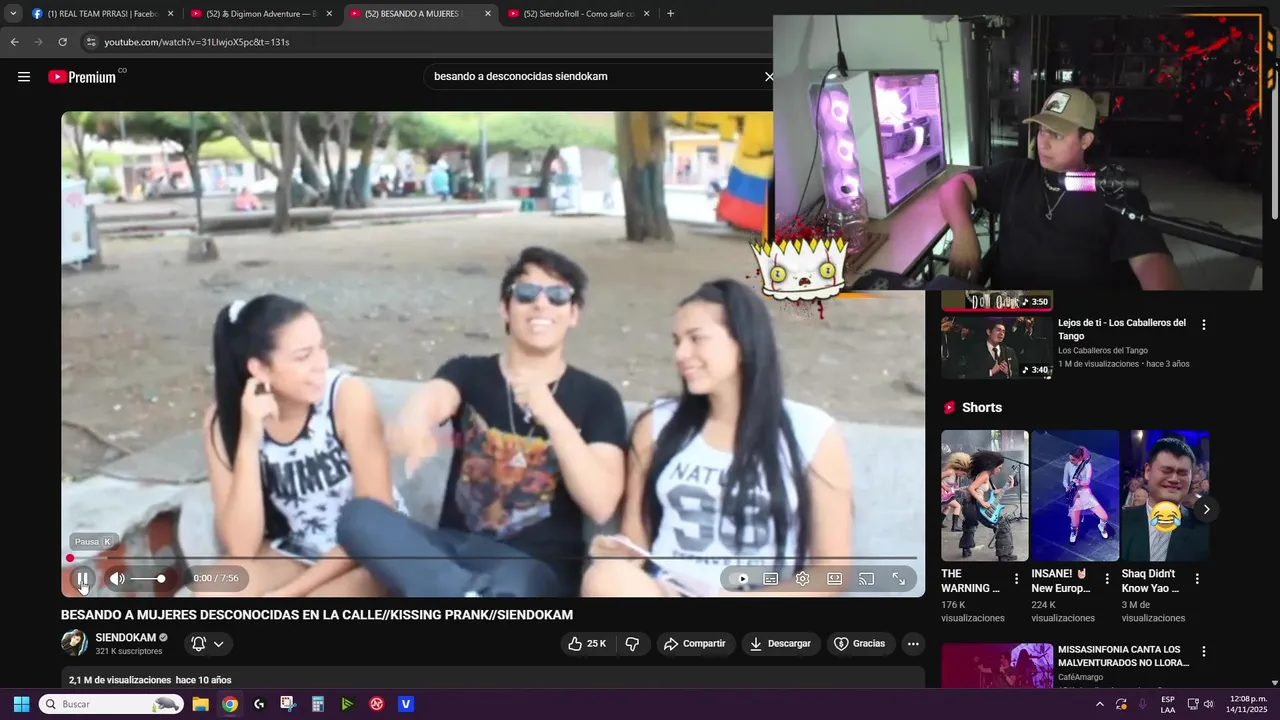Open the tab search dropdown arrow
This screenshot has width=1280, height=720.
13,14
